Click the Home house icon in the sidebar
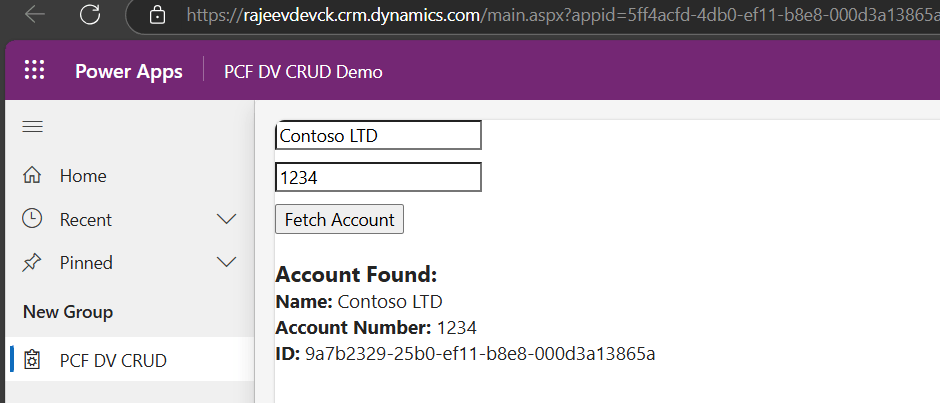Screen dimensions: 940x403 (33, 176)
